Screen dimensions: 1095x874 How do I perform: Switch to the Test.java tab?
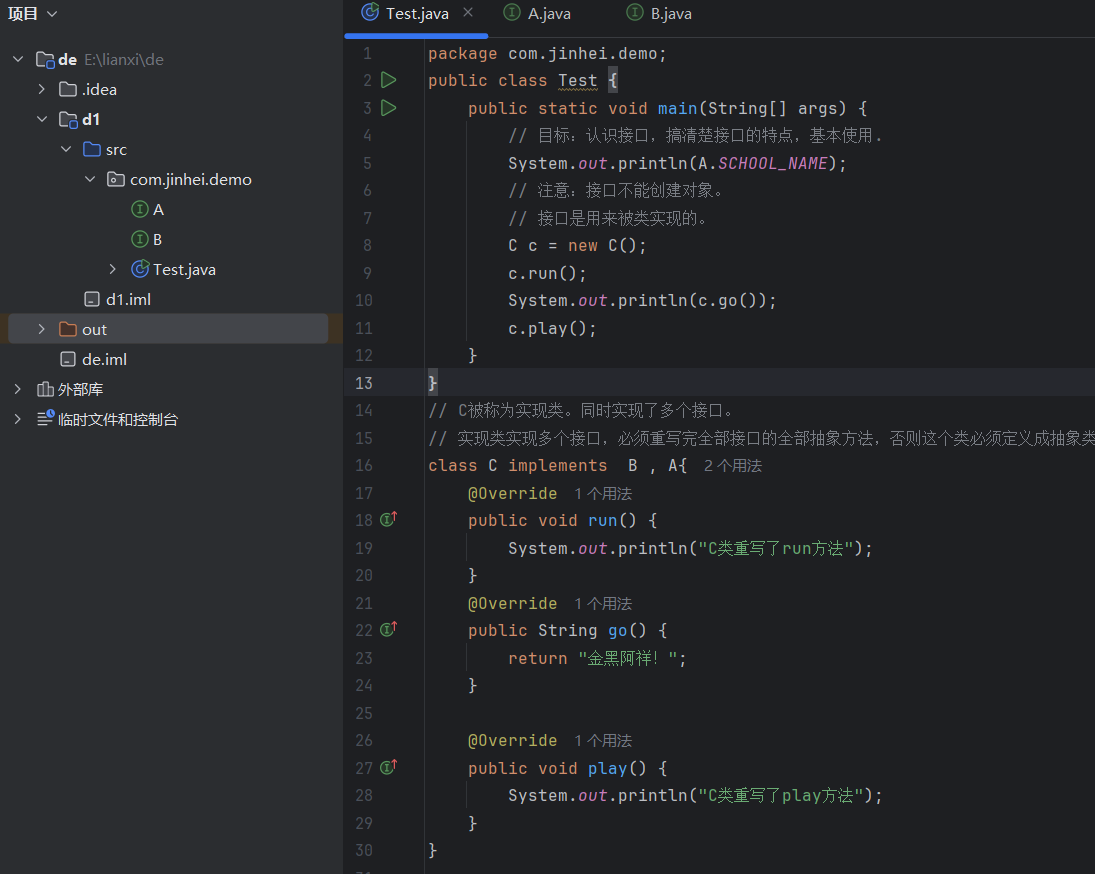pyautogui.click(x=417, y=14)
